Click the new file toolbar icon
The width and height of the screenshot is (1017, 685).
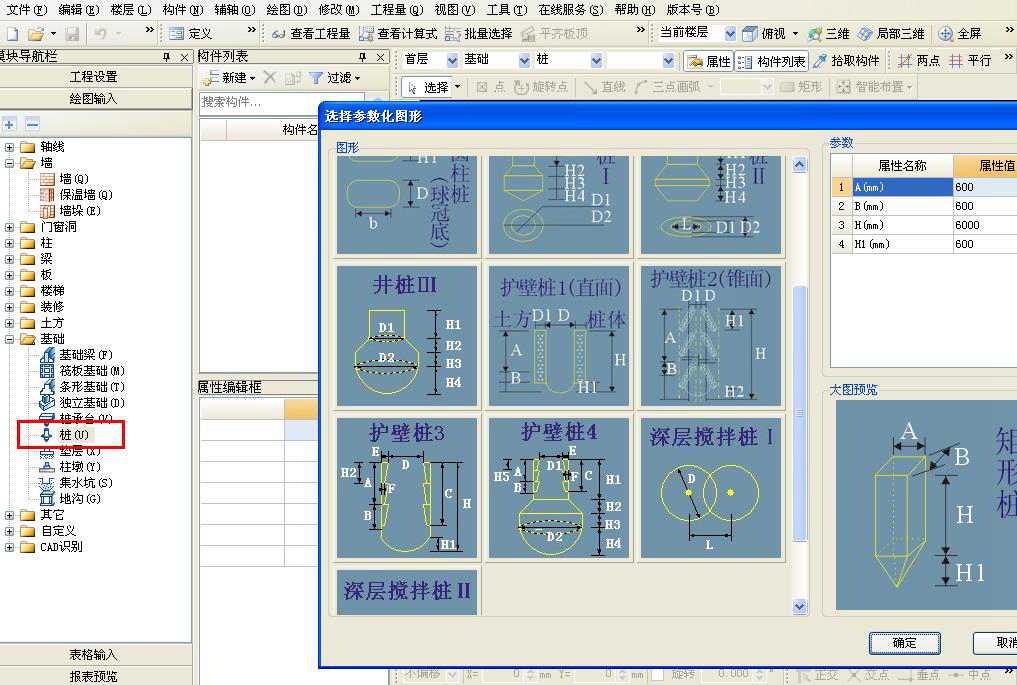pyautogui.click(x=12, y=33)
